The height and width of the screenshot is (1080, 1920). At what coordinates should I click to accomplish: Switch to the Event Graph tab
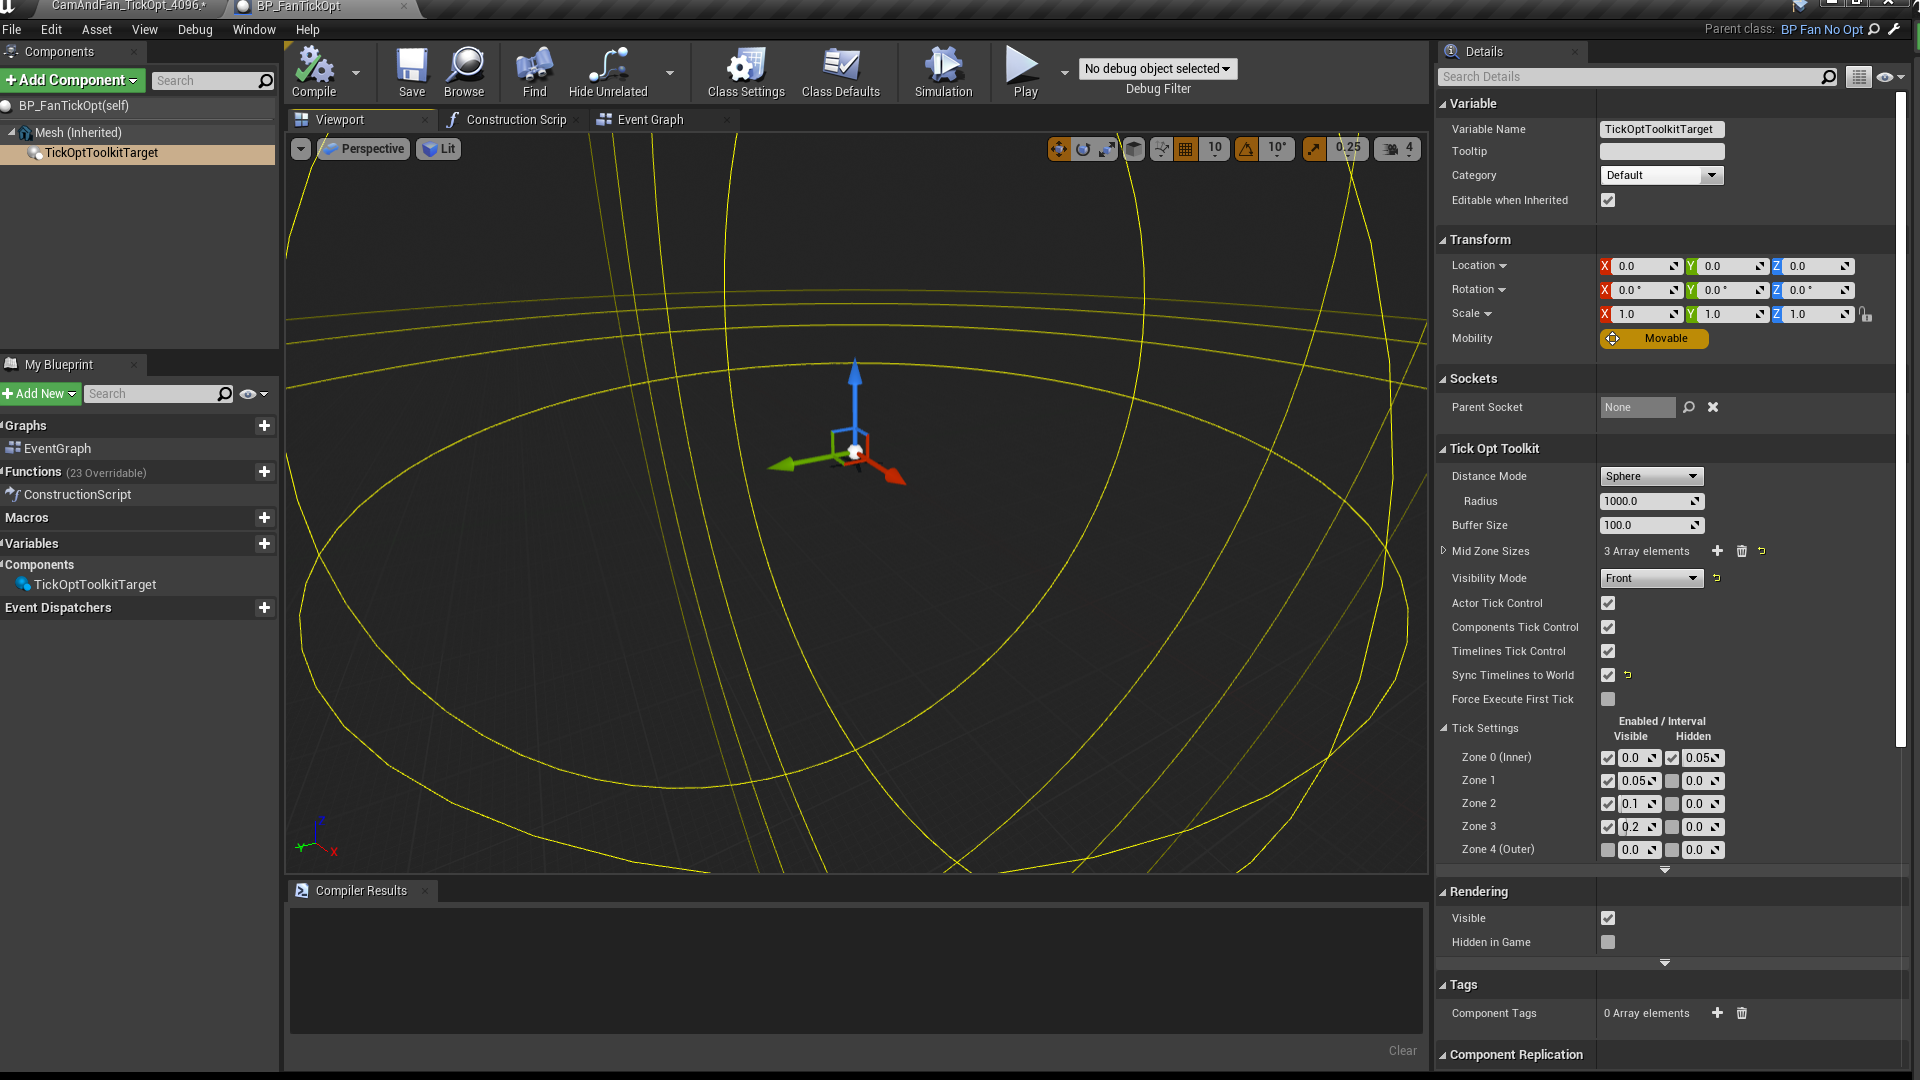coord(650,119)
